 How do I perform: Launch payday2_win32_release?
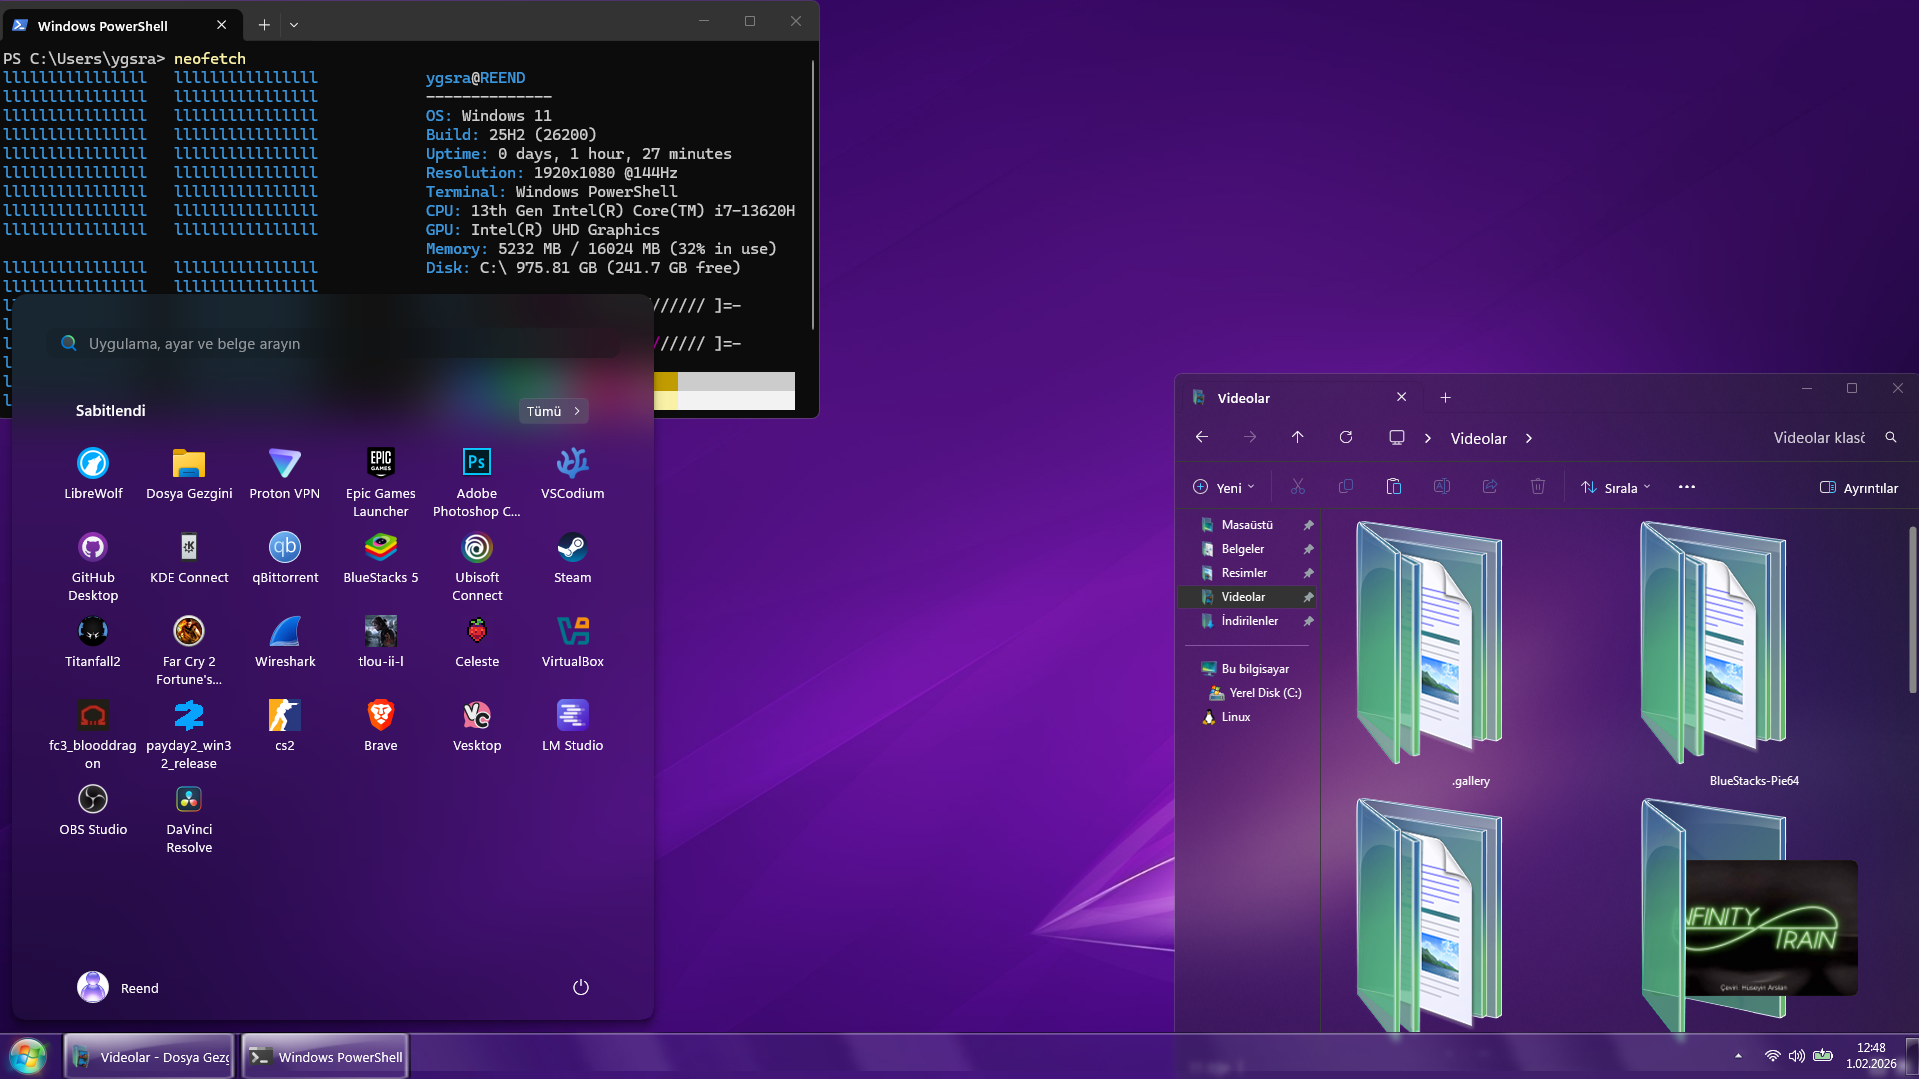coord(189,734)
